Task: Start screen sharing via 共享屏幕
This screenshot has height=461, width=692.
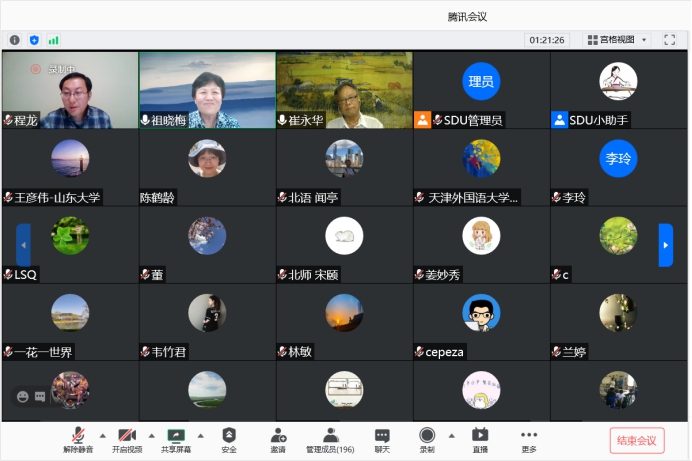Action: 177,439
